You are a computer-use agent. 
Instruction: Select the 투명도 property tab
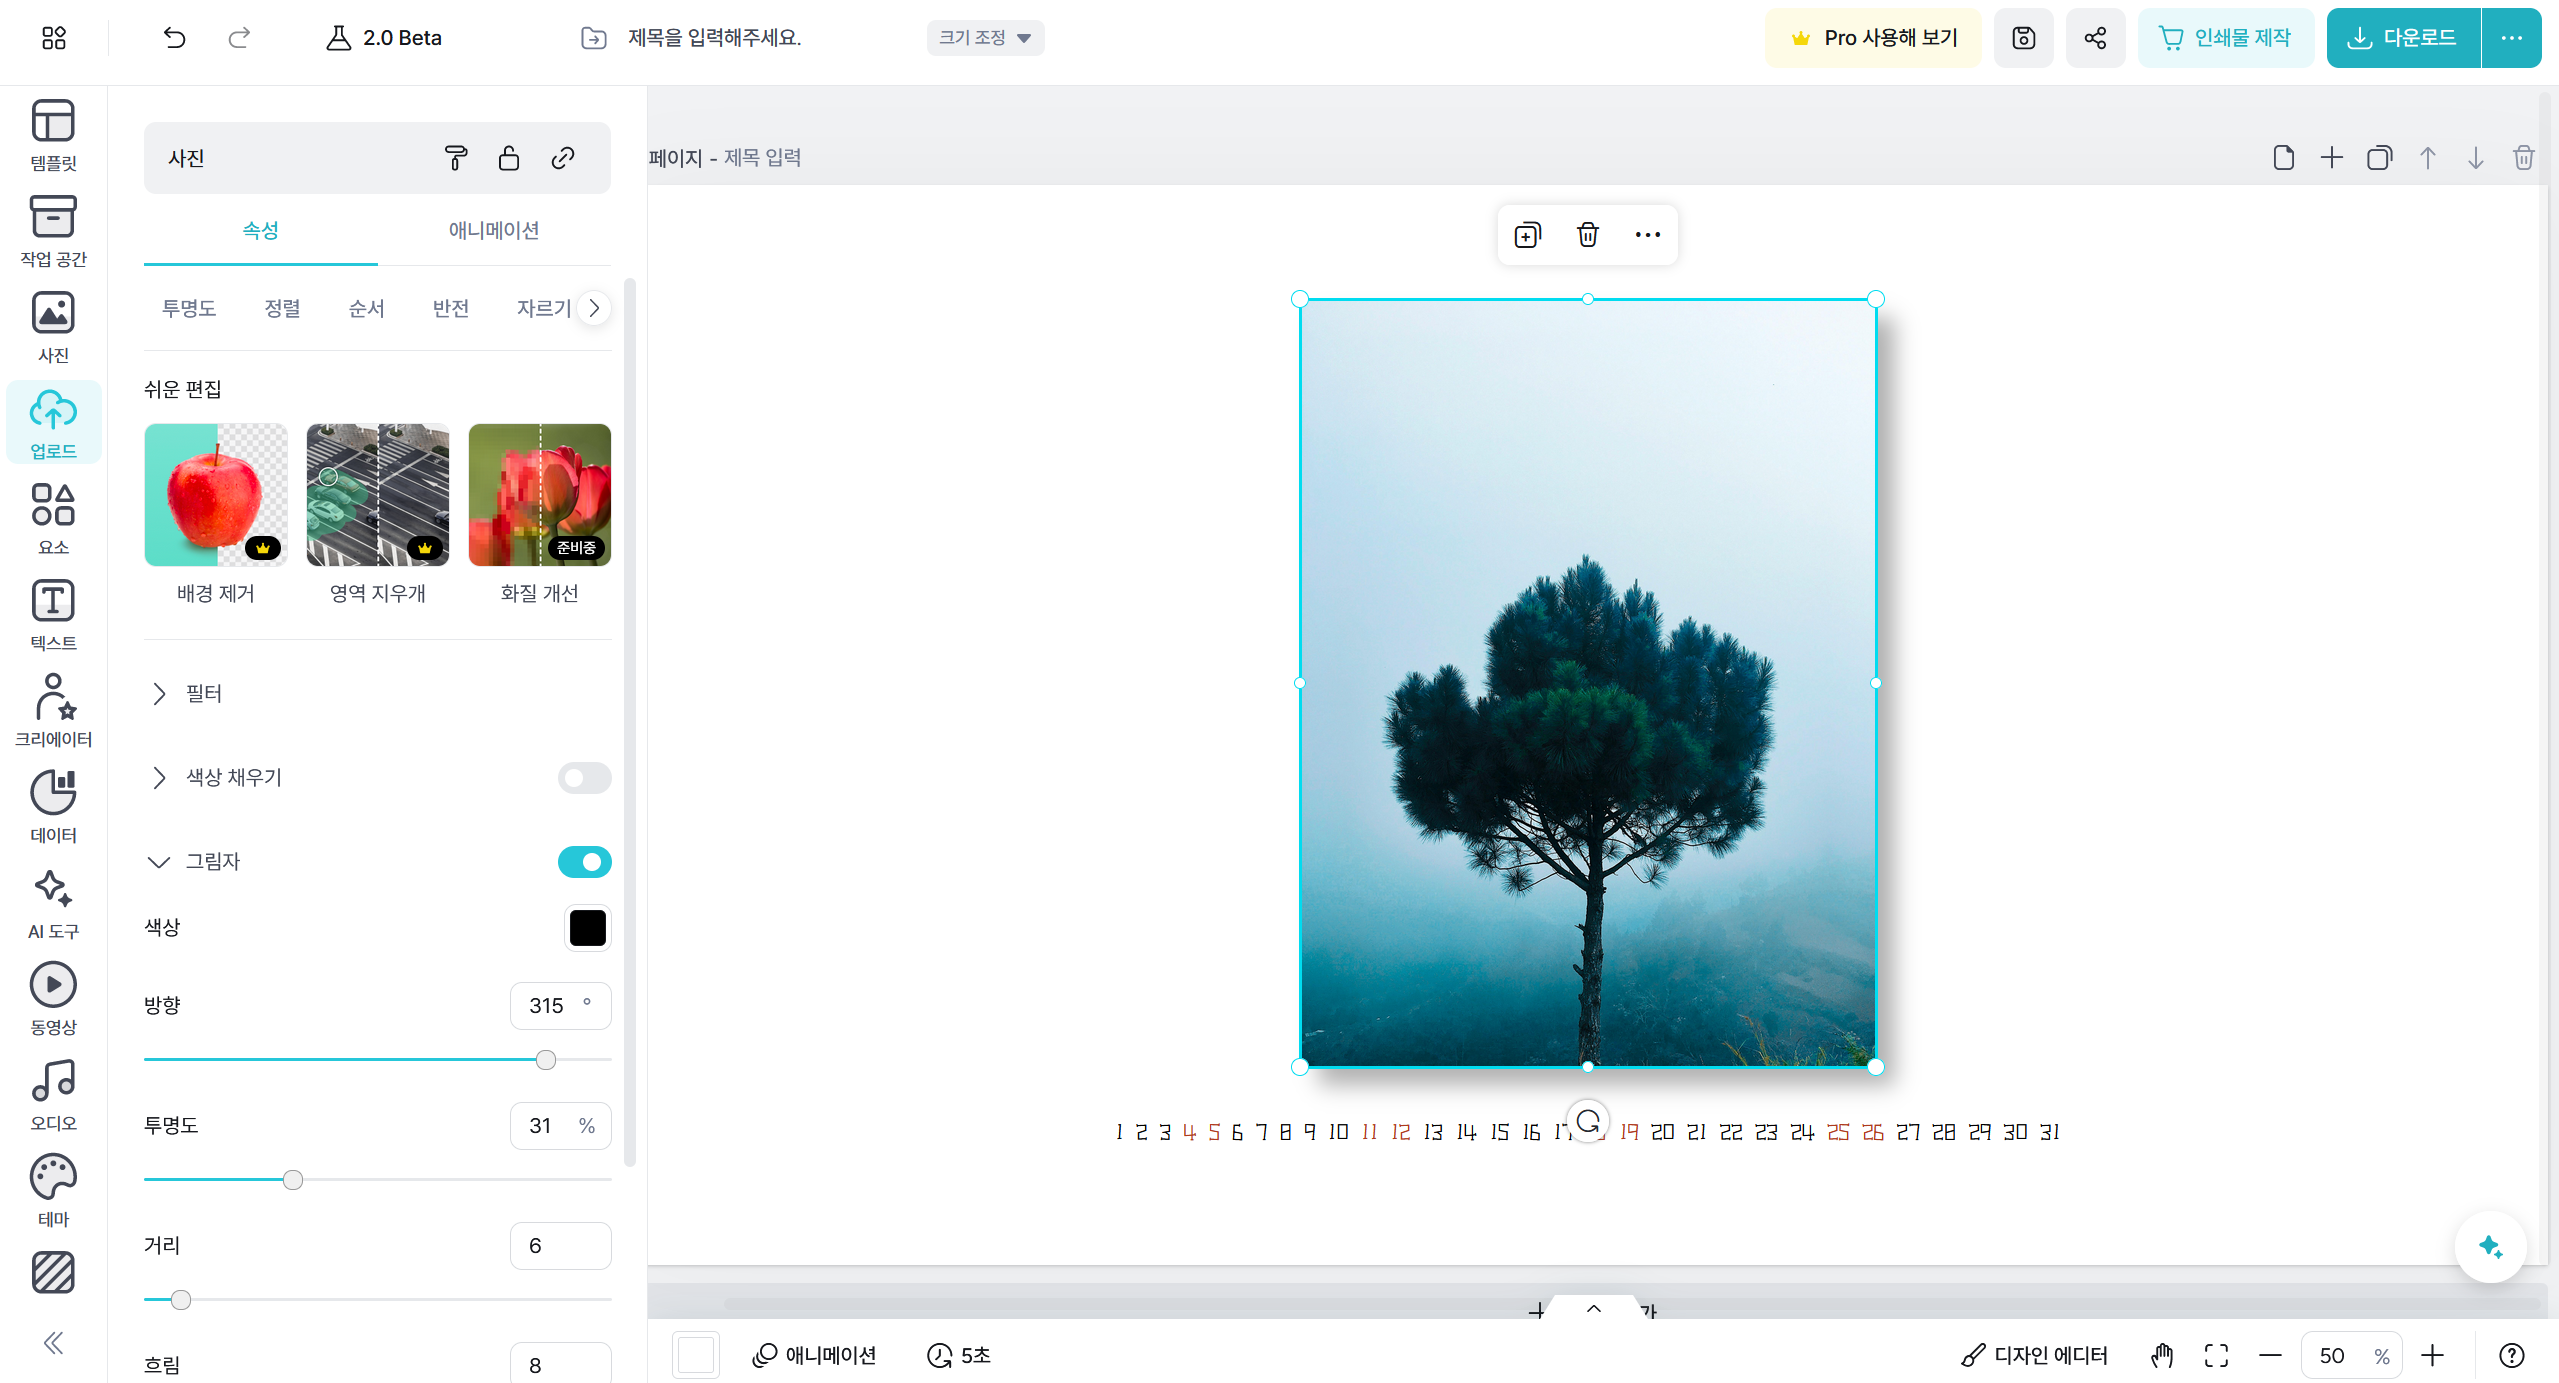(x=189, y=308)
